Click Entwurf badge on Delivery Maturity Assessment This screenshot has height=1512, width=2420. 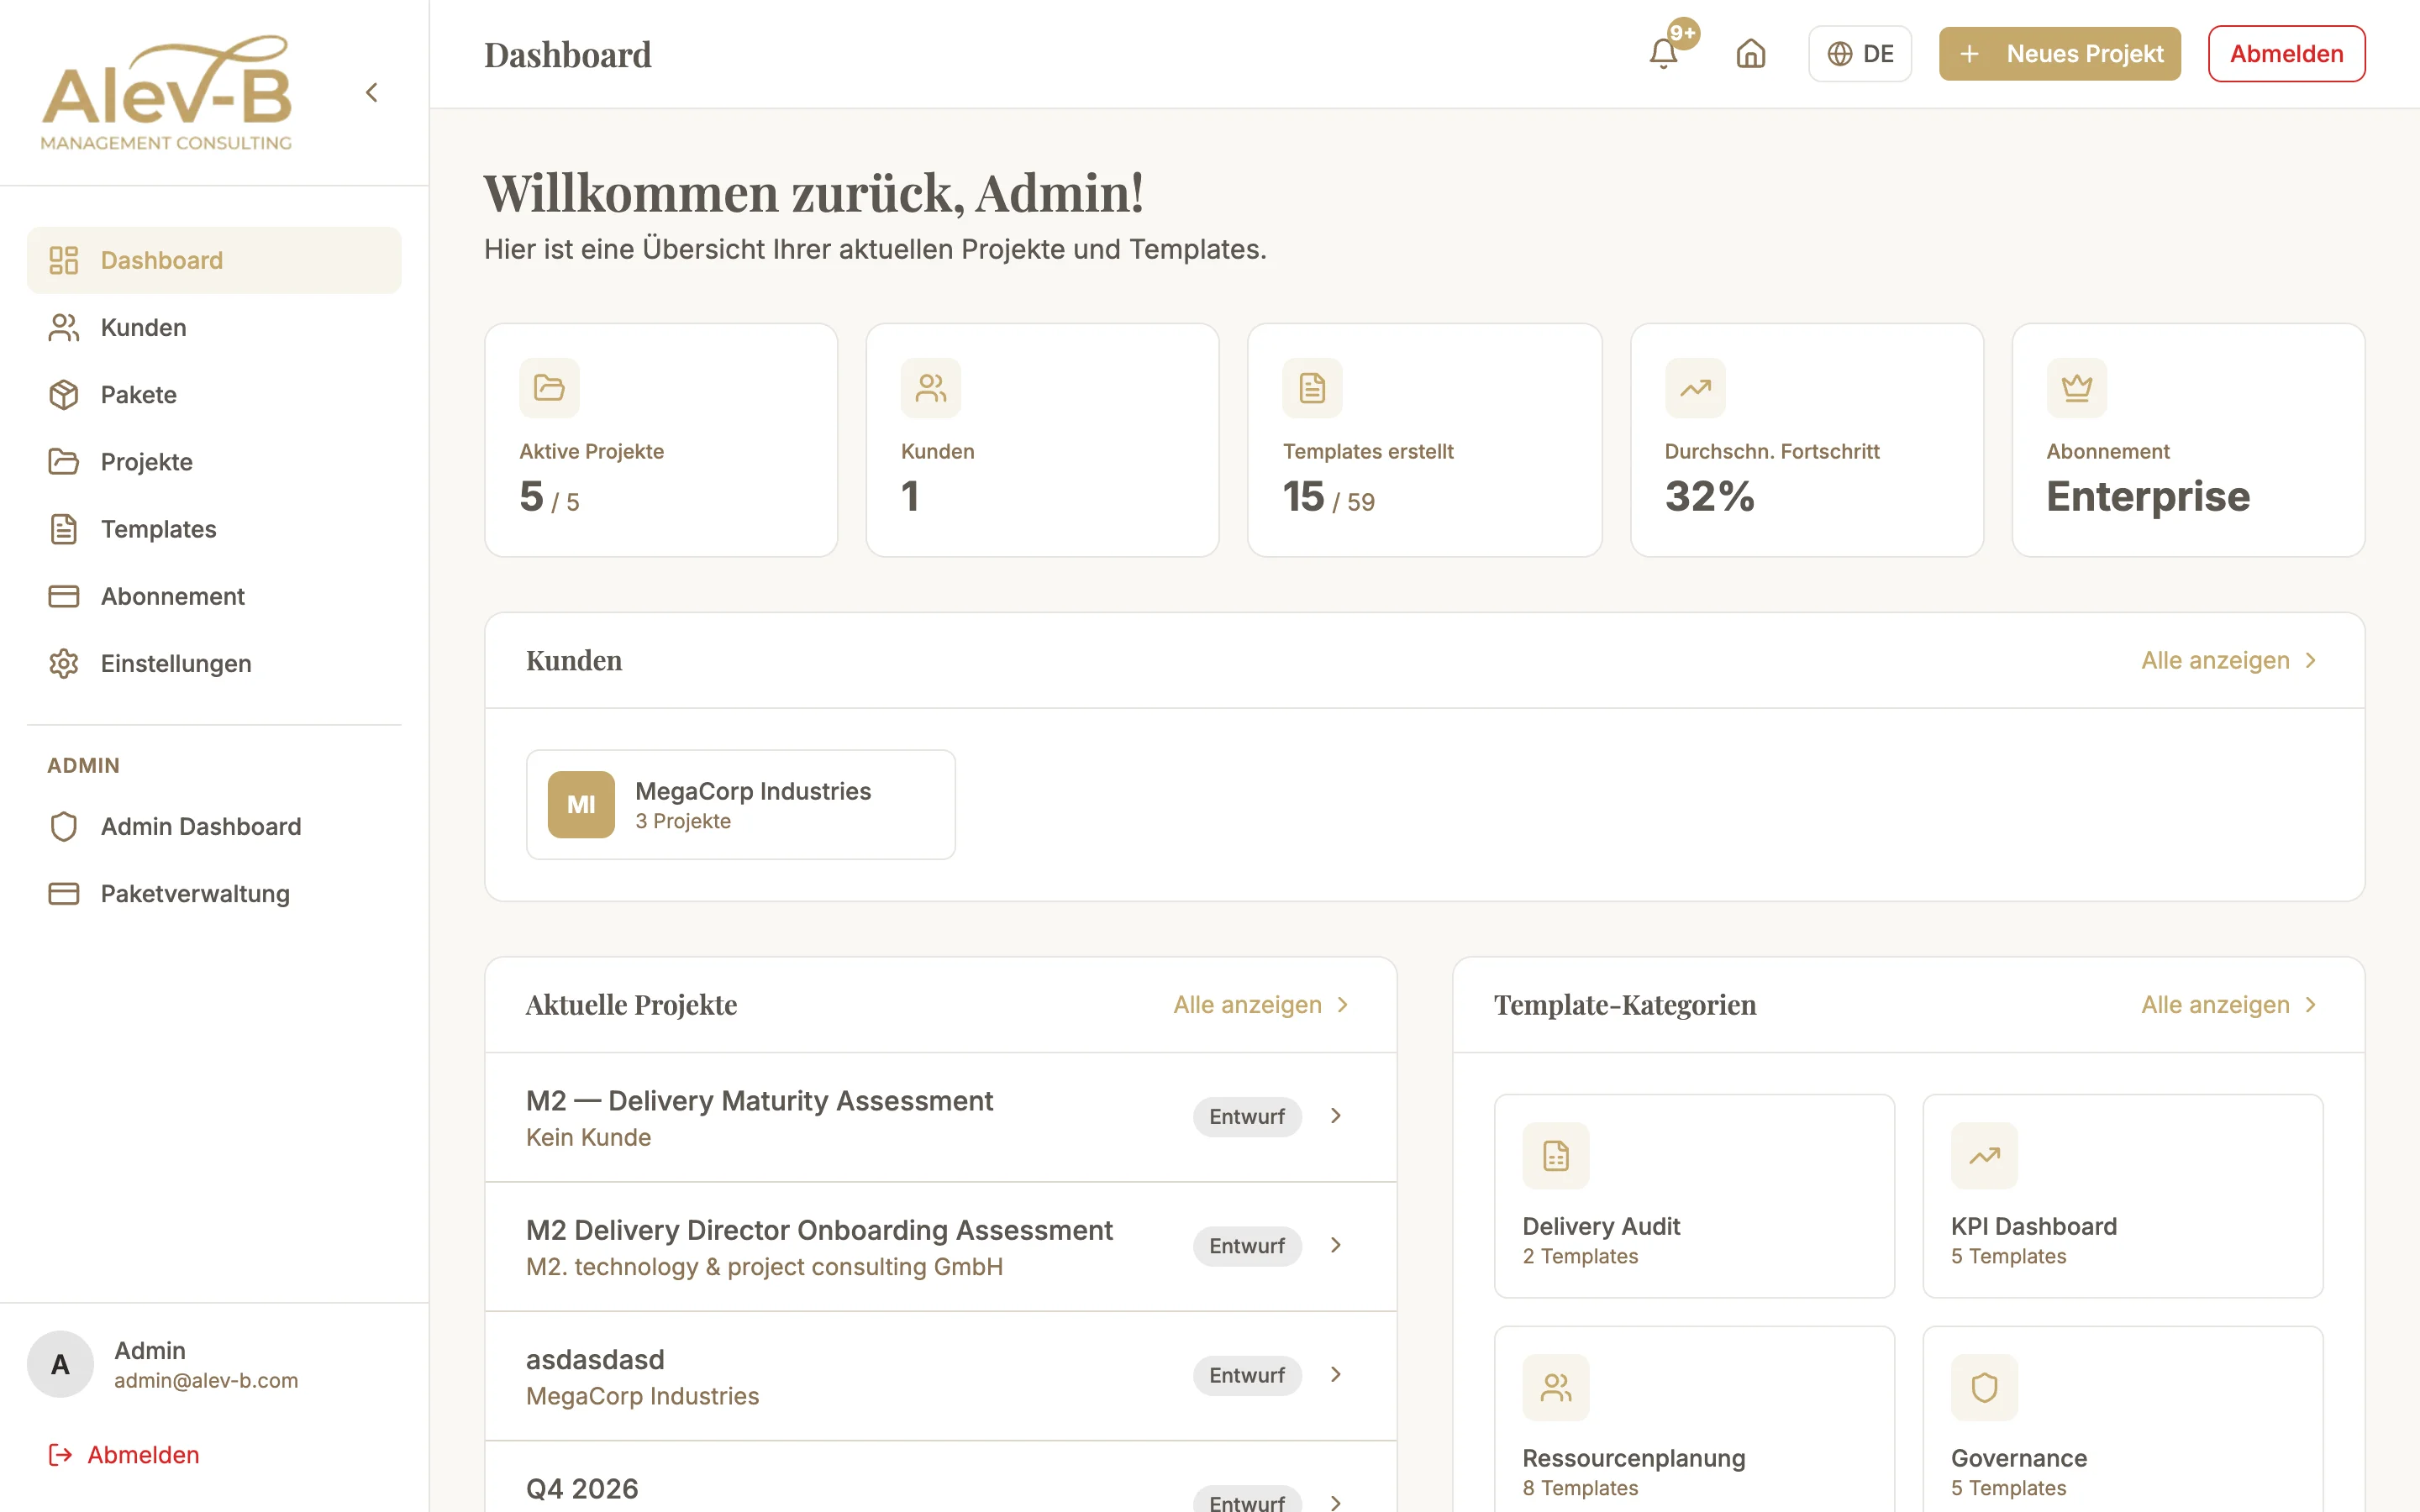pos(1247,1116)
